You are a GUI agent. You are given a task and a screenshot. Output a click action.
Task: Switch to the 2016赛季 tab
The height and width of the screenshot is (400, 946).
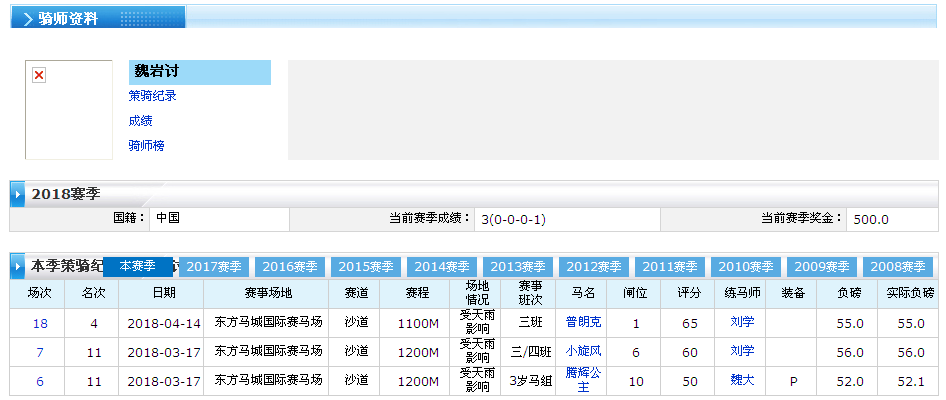(x=291, y=267)
